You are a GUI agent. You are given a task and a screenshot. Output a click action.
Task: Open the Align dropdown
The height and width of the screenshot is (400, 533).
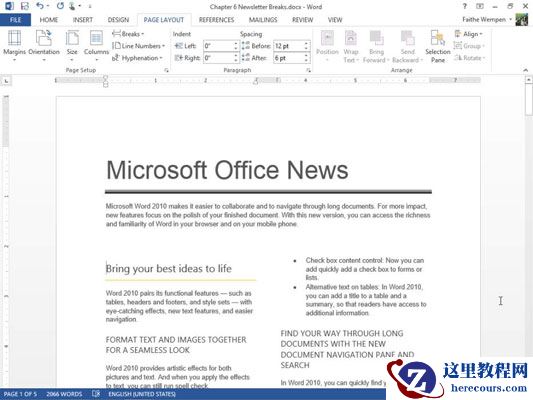coord(469,34)
